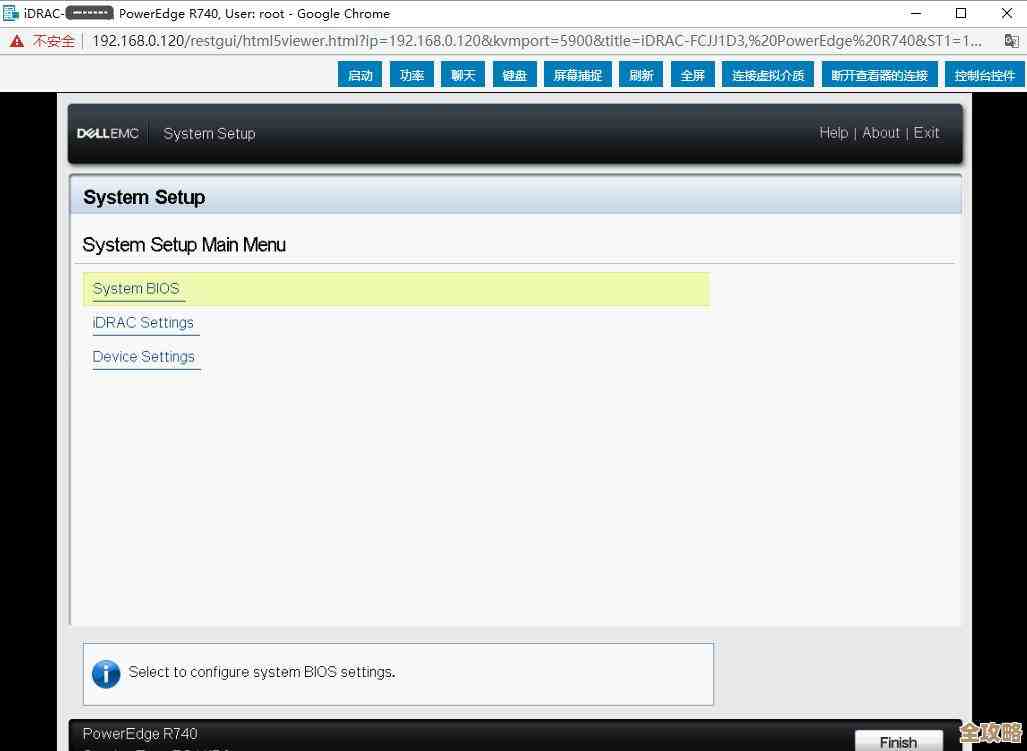Click the translate page icon in address bar
1027x751 pixels.
click(1011, 41)
